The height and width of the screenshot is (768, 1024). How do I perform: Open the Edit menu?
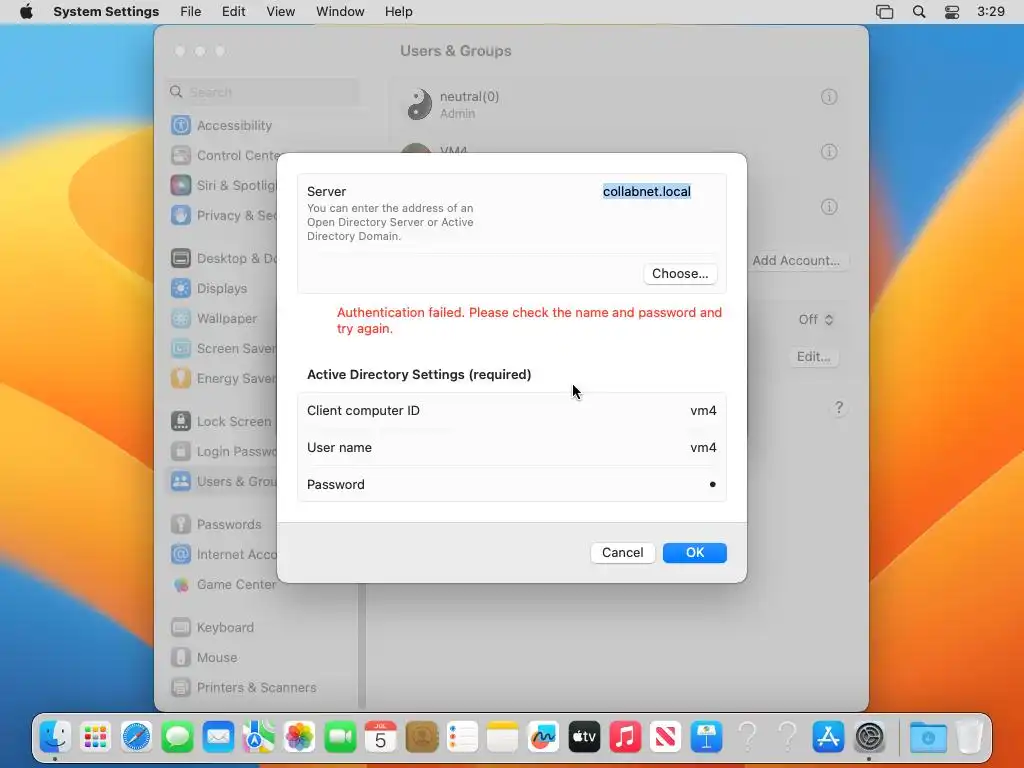point(233,12)
